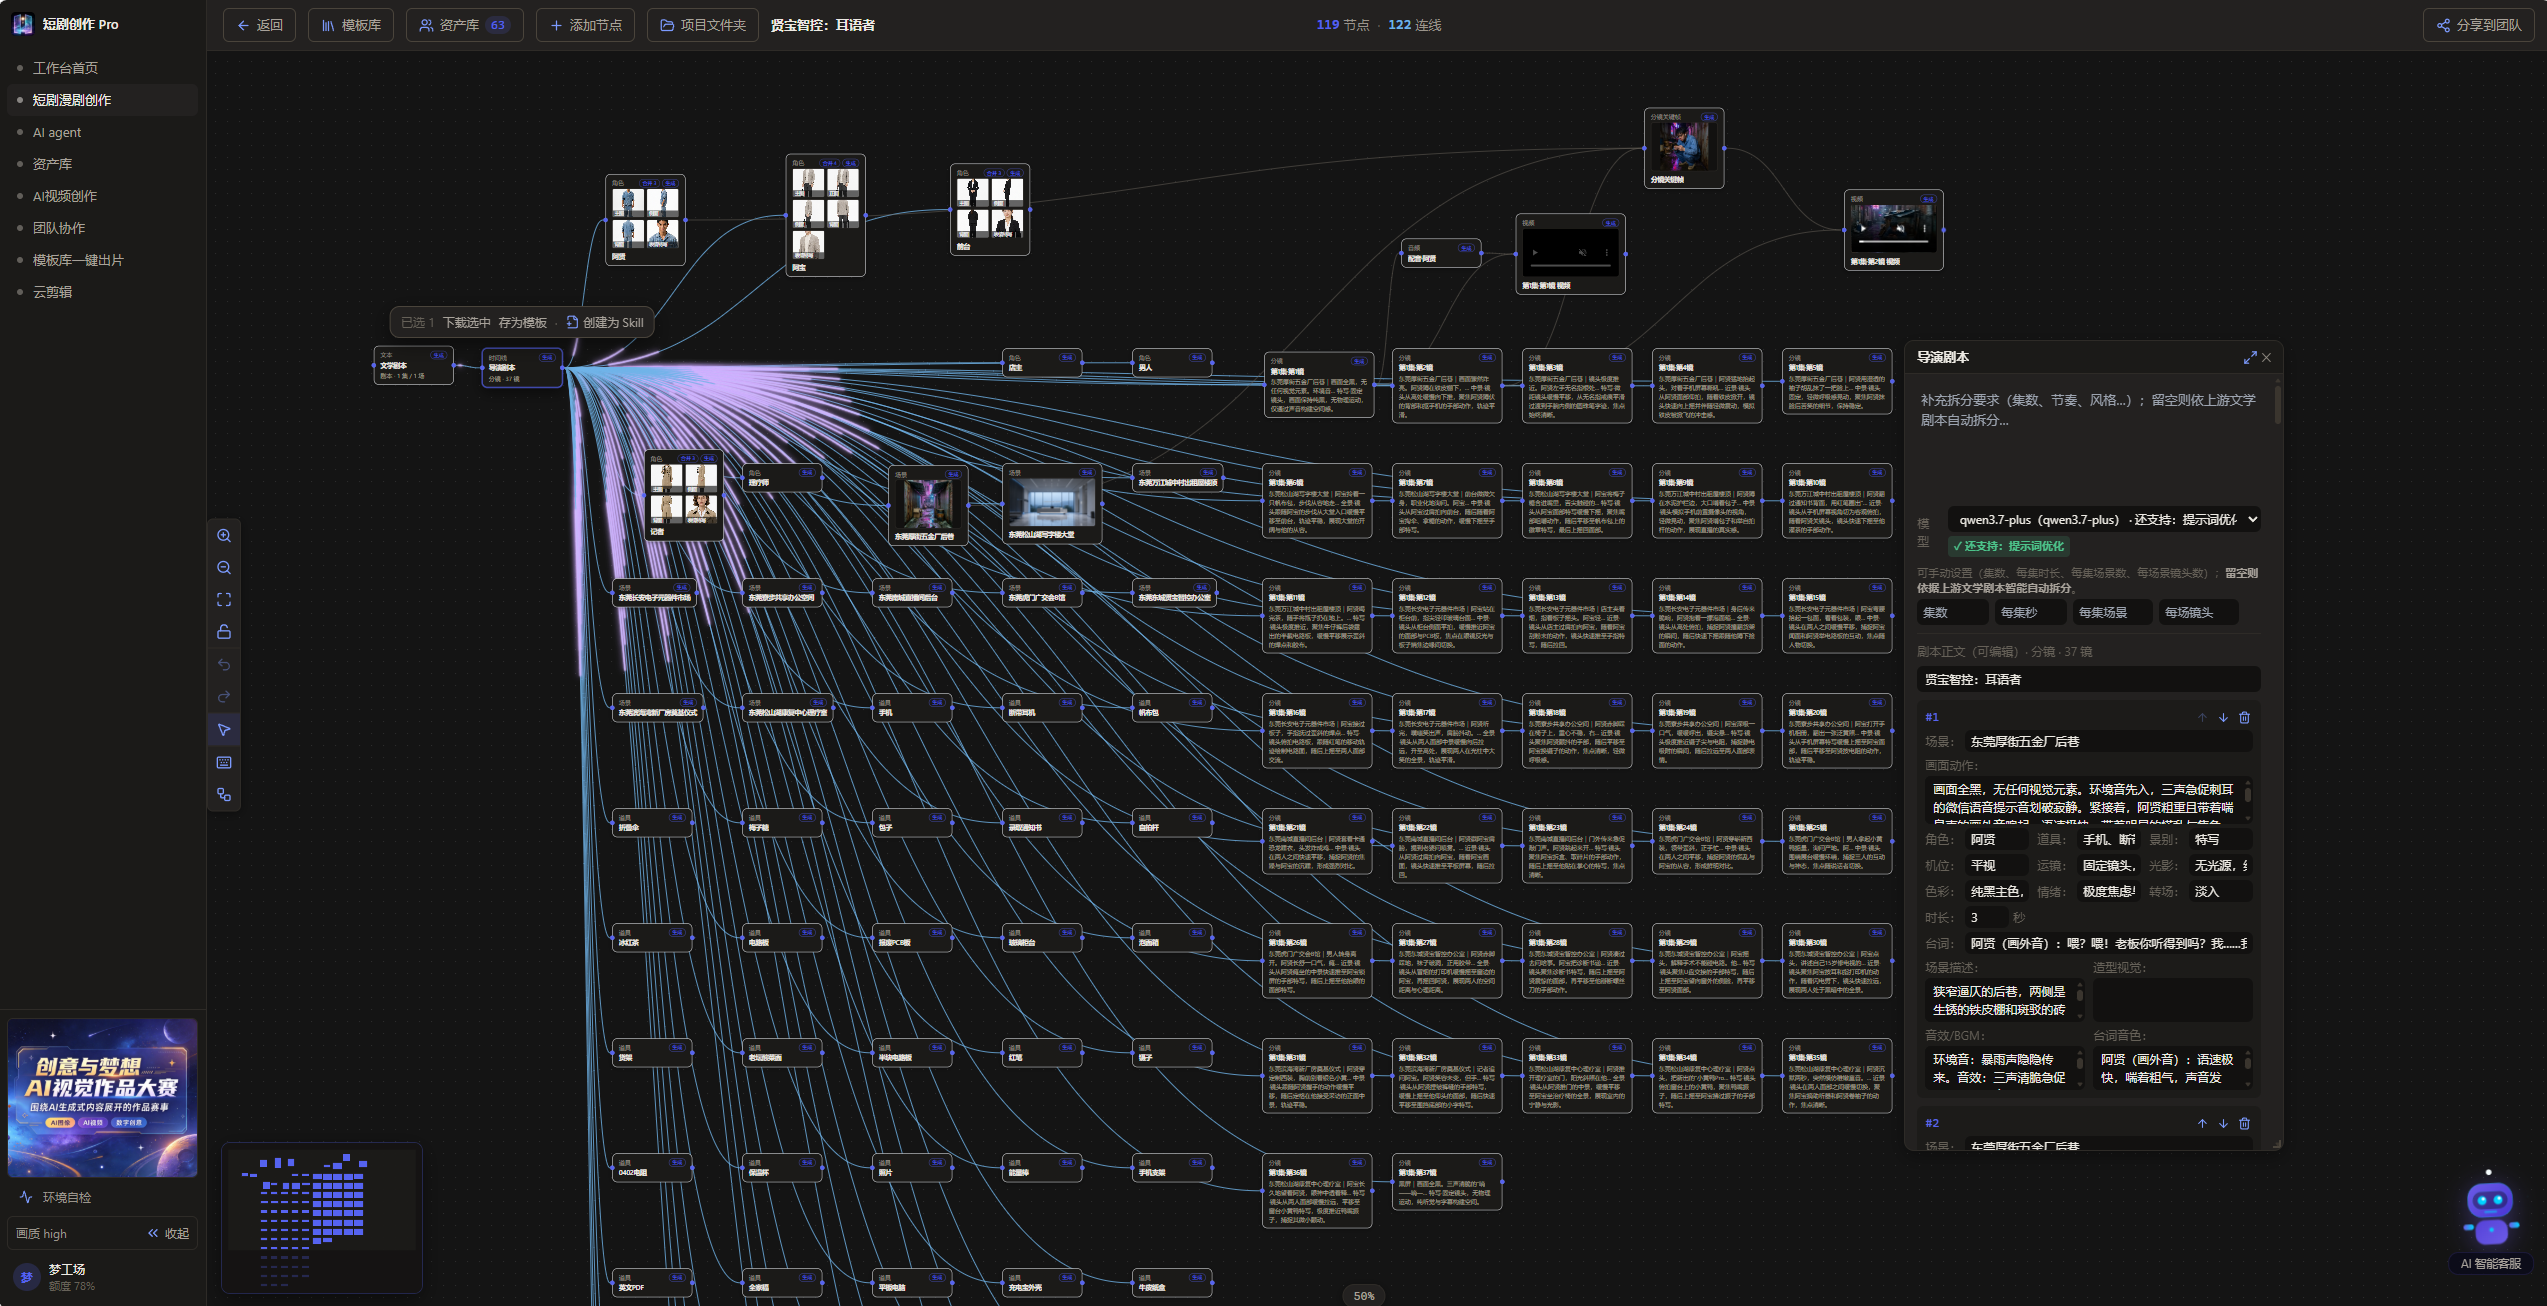Image resolution: width=2547 pixels, height=1306 pixels.
Task: Open keyboard shortcuts icon in canvas toolbar
Action: tap(224, 763)
